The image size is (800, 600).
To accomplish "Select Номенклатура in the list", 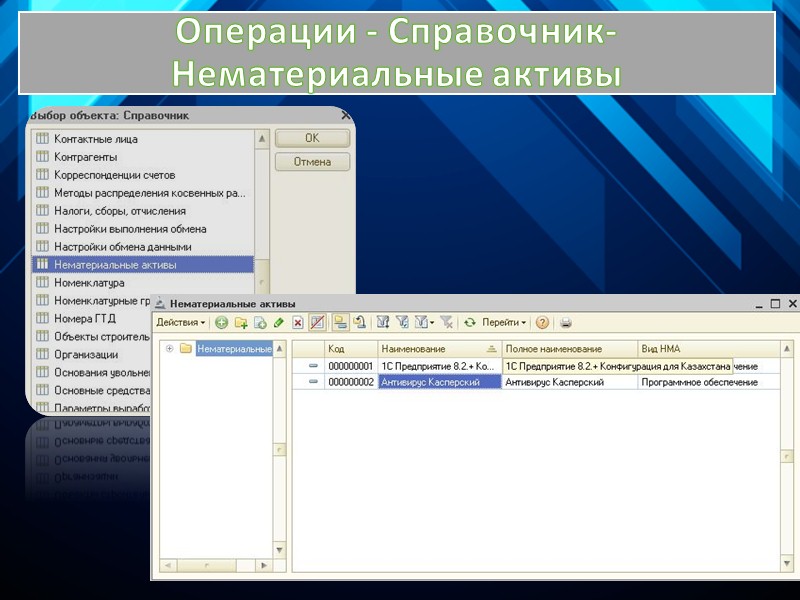I will [x=143, y=283].
